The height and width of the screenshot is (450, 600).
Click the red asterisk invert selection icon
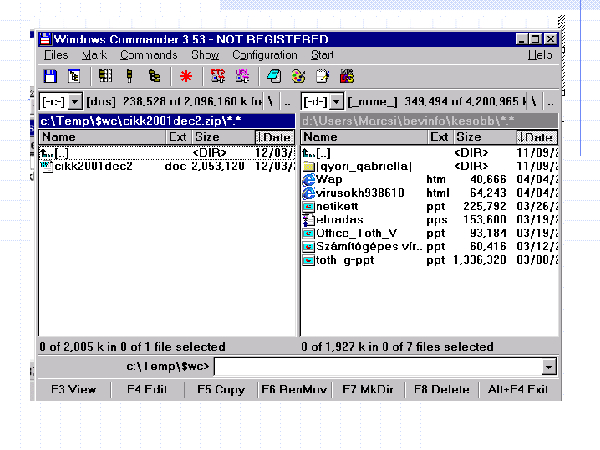pyautogui.click(x=184, y=76)
